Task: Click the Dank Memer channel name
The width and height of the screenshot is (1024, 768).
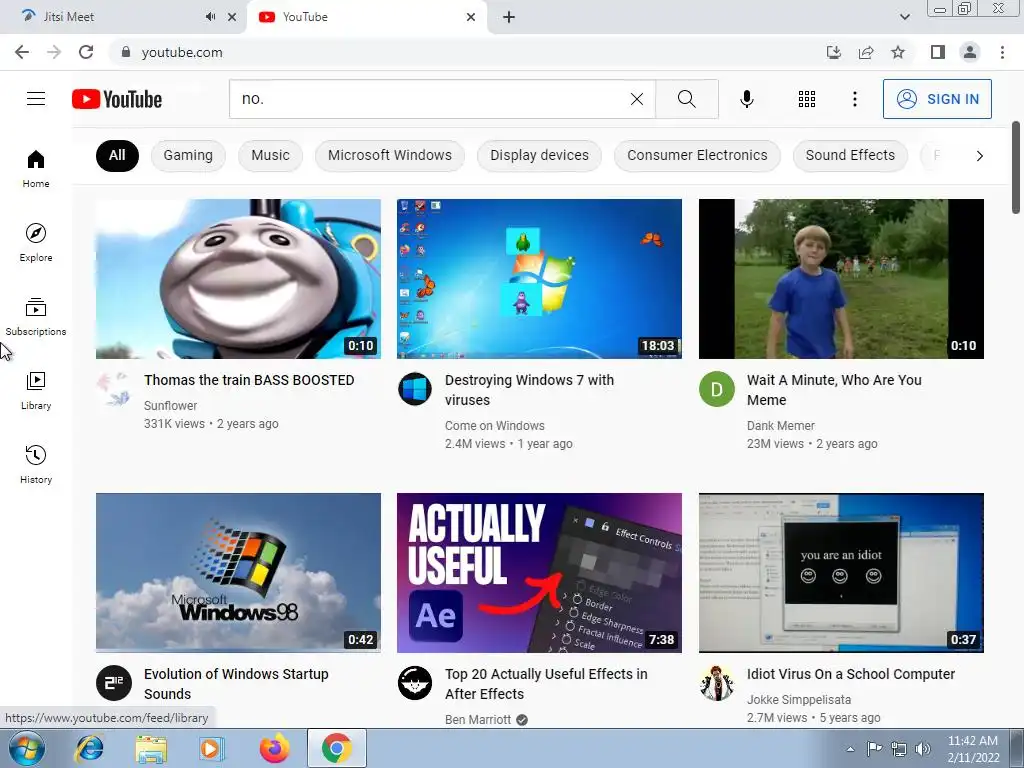Action: (x=780, y=426)
